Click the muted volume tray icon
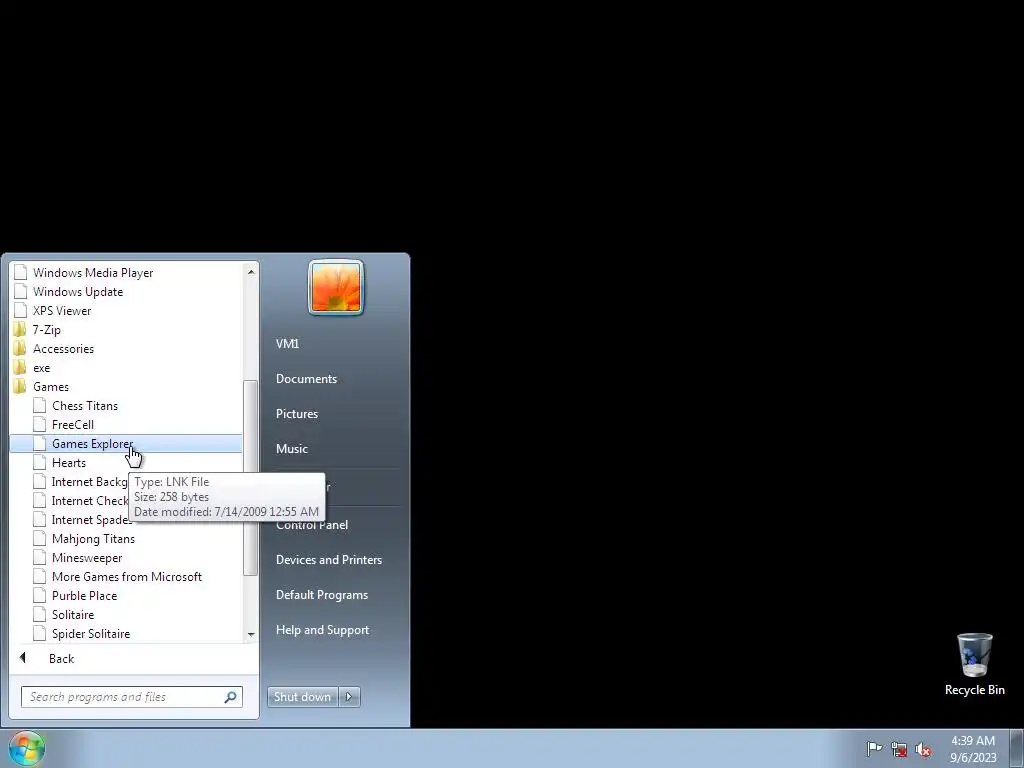The image size is (1024, 768). [x=923, y=750]
